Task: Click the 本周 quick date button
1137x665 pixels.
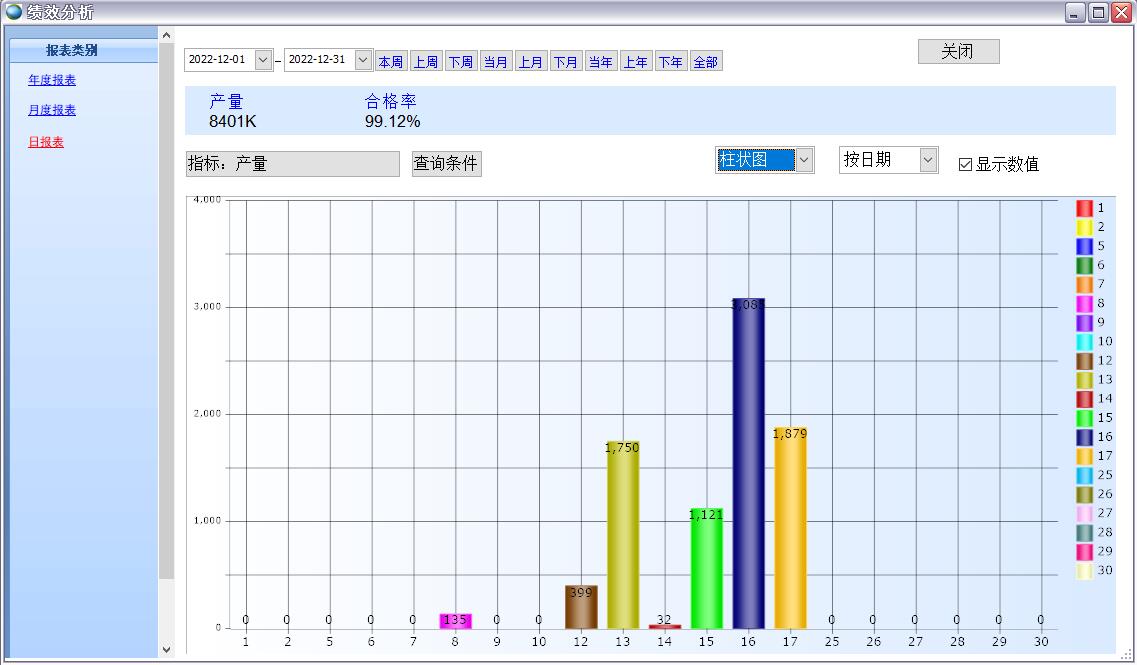Action: [x=390, y=62]
